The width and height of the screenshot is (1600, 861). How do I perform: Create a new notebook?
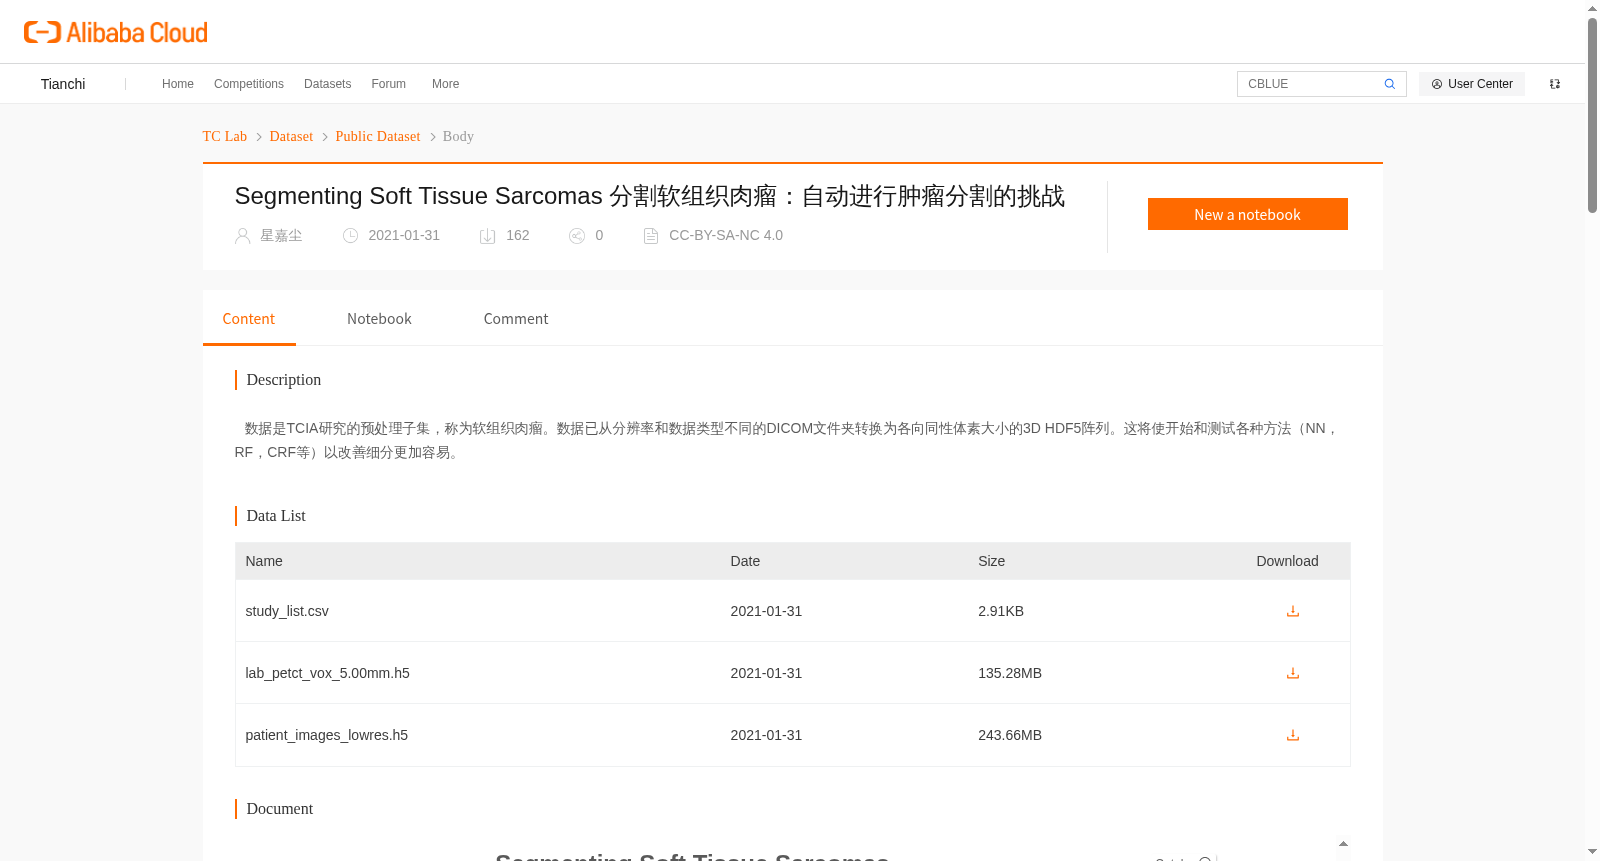point(1247,214)
